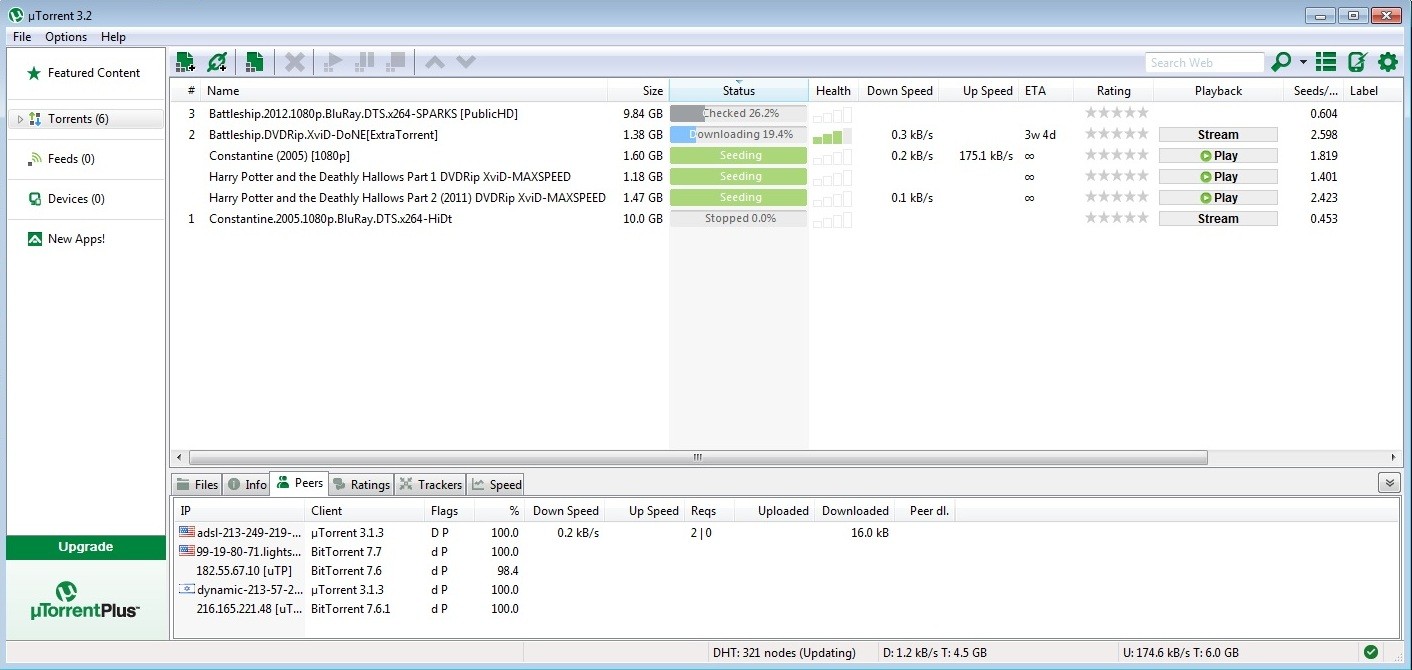Click the Checked 26.2% progress bar

point(738,114)
